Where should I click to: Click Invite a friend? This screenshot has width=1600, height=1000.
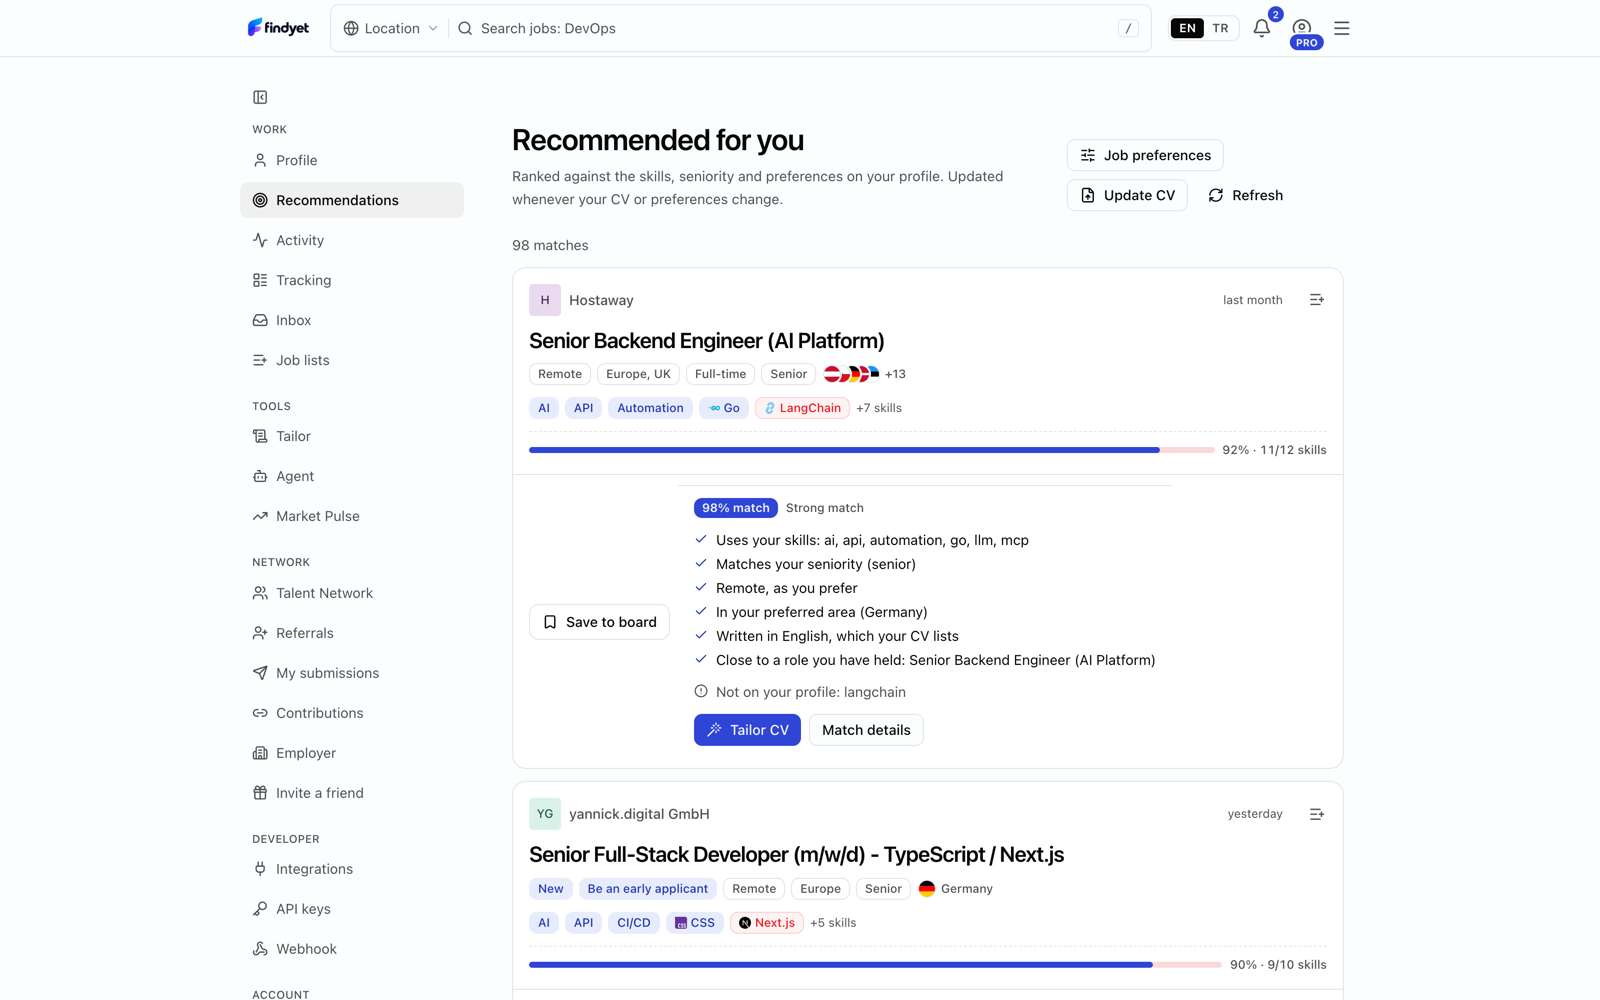pos(352,793)
